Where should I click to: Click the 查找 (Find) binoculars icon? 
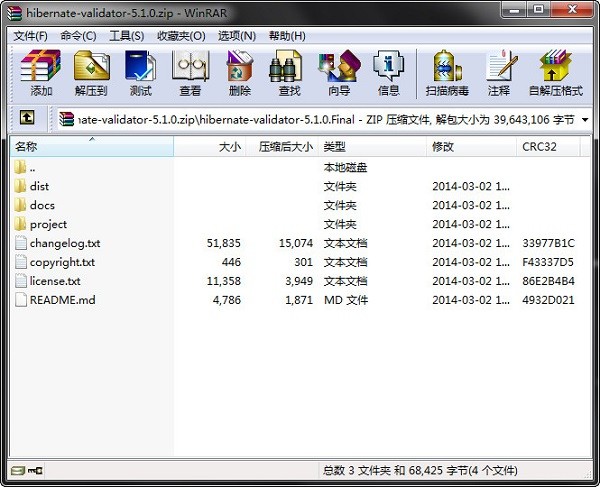click(x=285, y=66)
